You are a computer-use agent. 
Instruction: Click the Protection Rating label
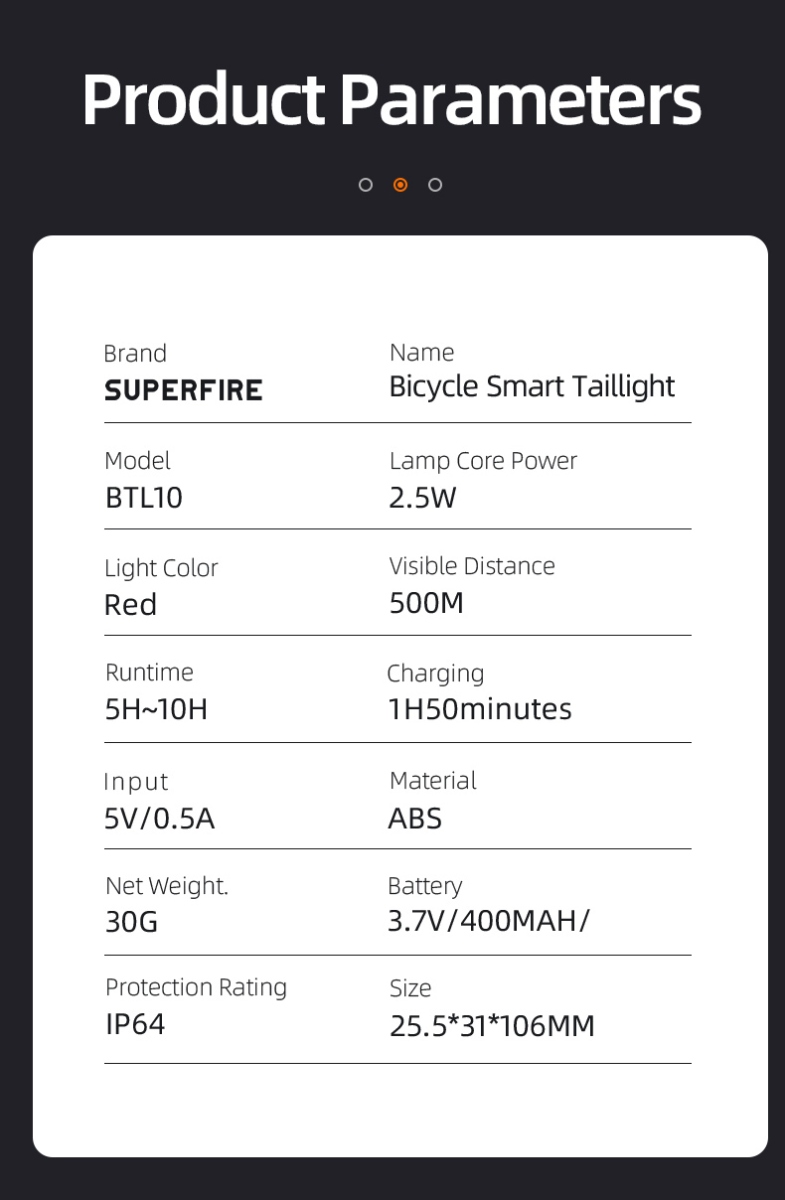tap(196, 988)
